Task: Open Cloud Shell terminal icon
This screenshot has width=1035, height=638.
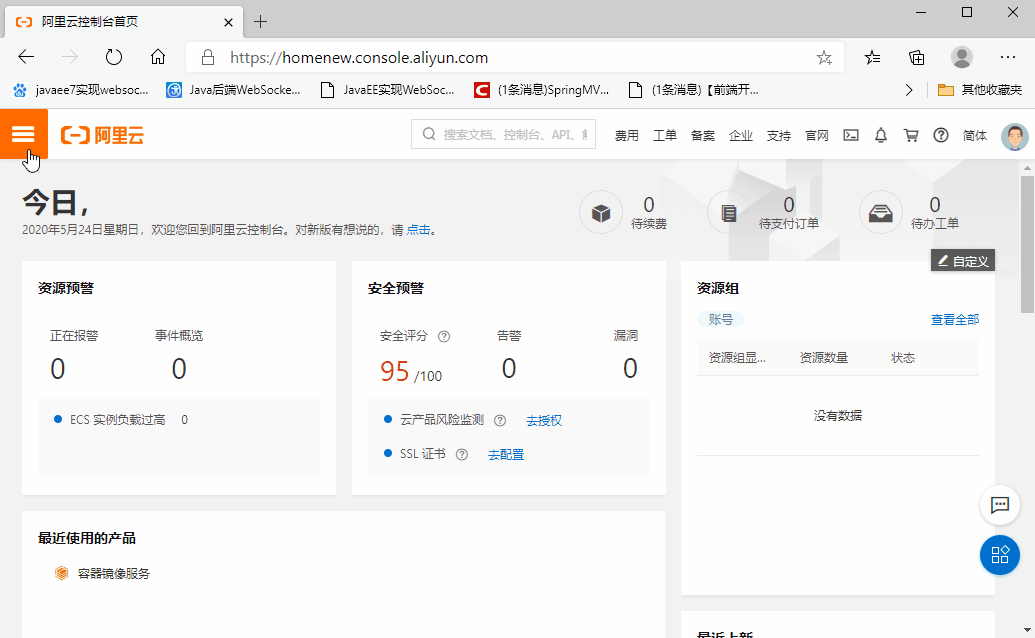Action: [851, 135]
